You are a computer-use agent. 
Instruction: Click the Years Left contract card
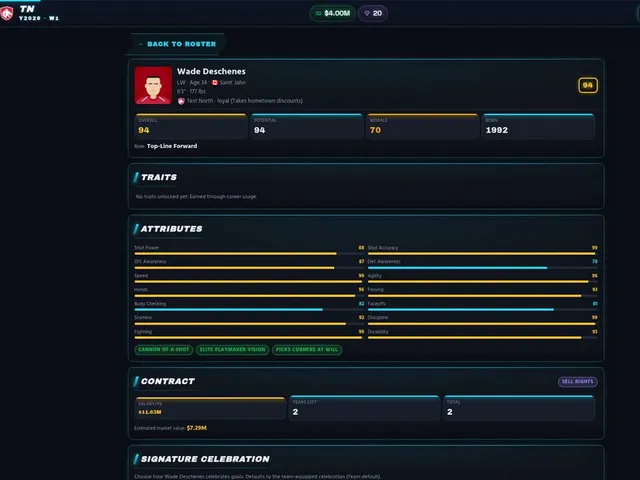(x=364, y=408)
